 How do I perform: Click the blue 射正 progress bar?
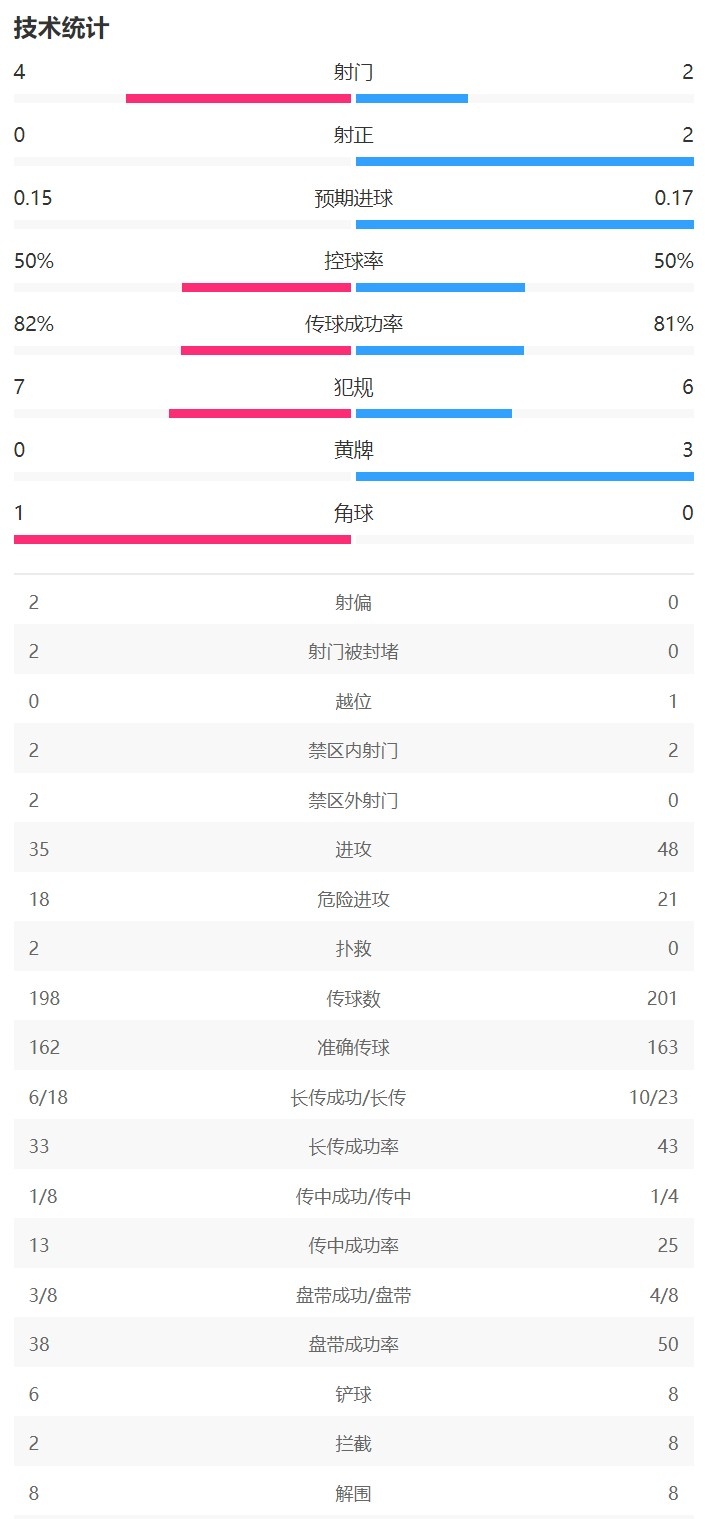tap(524, 161)
